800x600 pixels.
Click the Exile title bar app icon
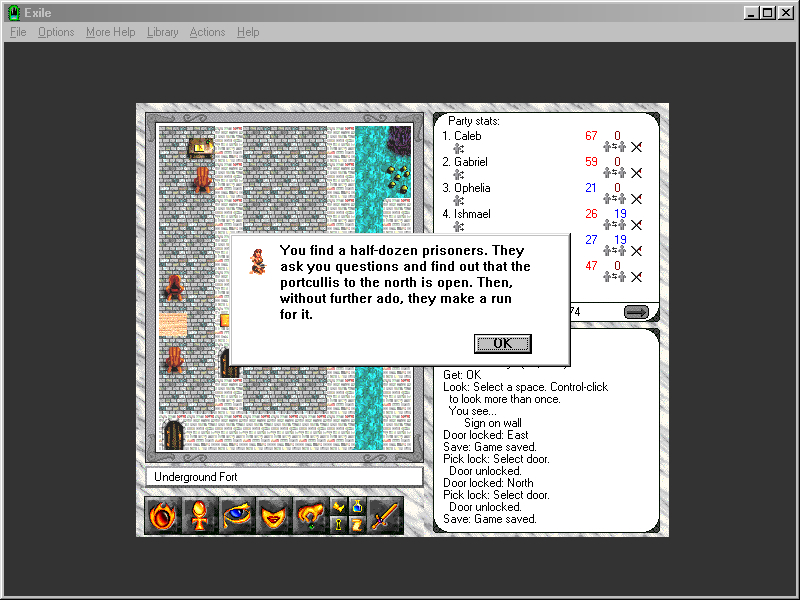point(14,12)
